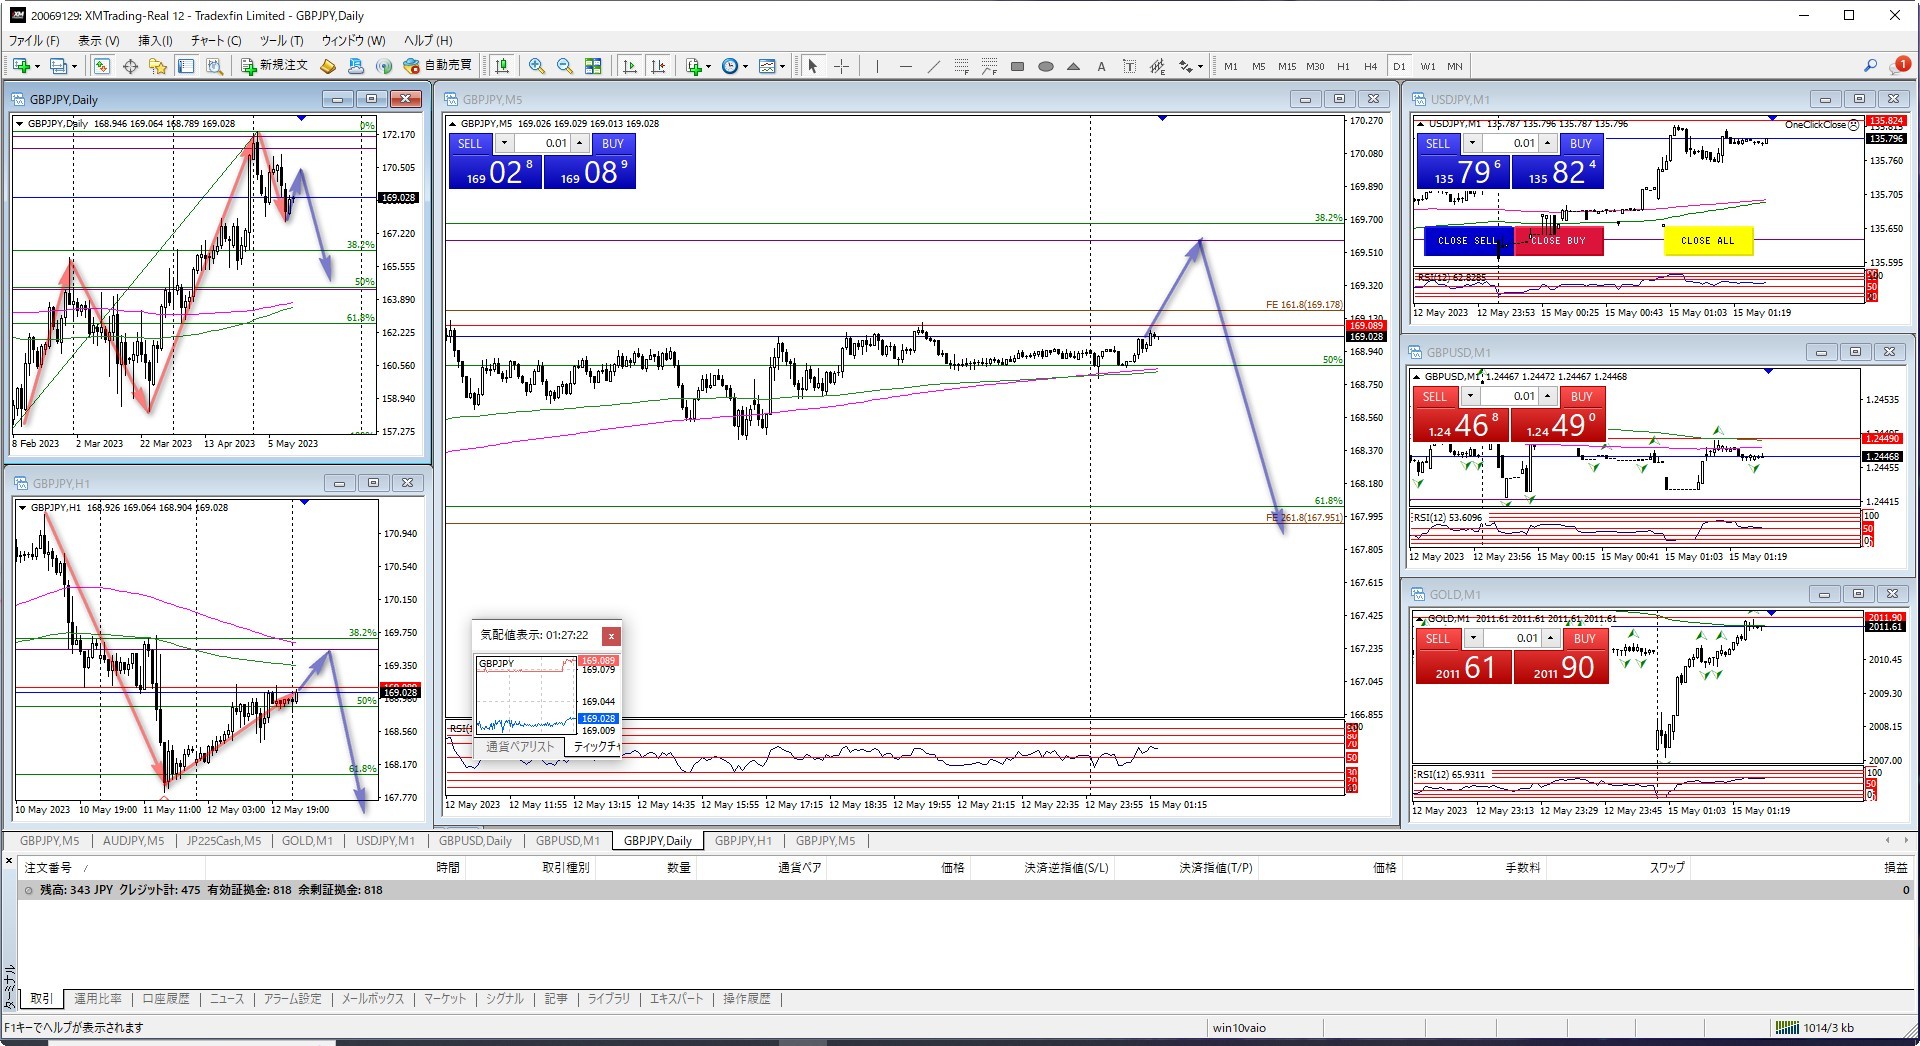Click the 新規注文 new order button

pos(275,66)
